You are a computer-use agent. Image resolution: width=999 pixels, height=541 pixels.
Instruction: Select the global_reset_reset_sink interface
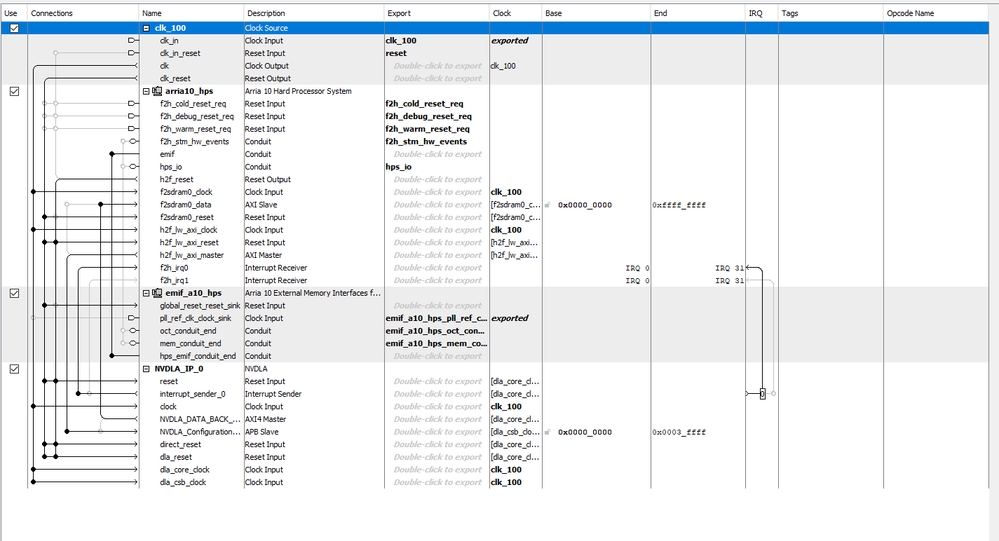pyautogui.click(x=199, y=306)
